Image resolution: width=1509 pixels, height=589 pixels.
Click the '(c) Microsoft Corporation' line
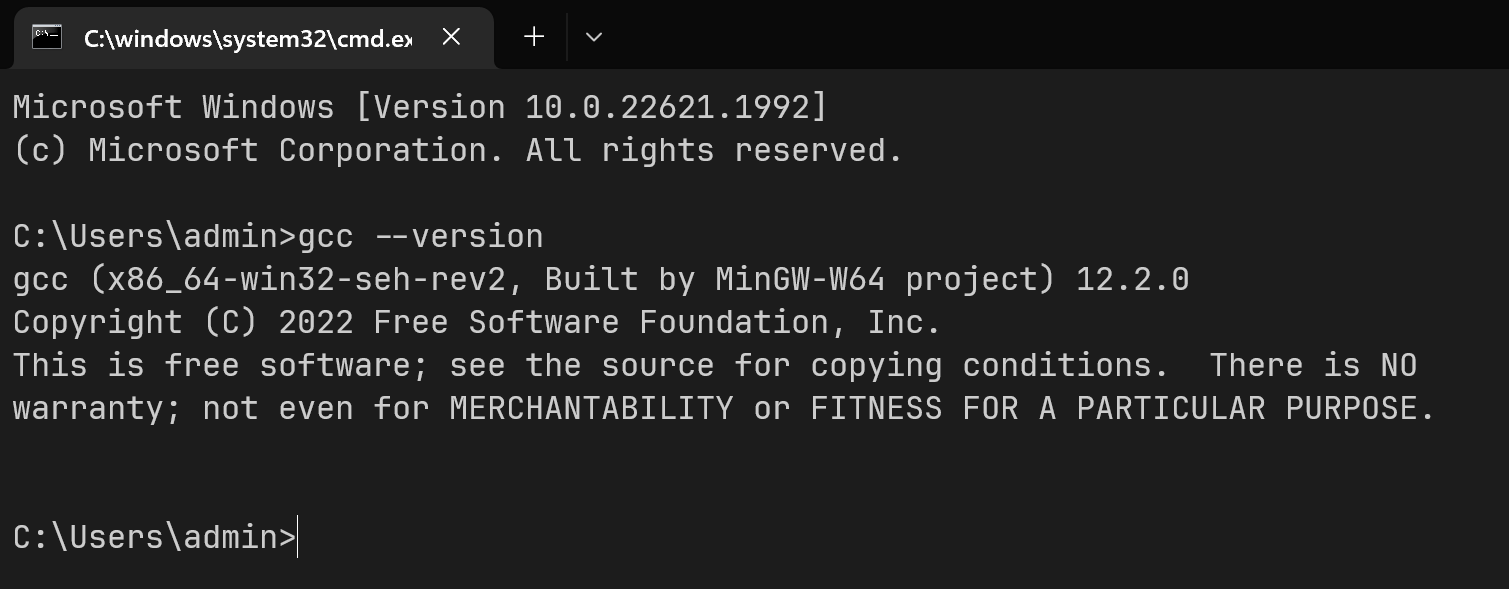click(458, 150)
